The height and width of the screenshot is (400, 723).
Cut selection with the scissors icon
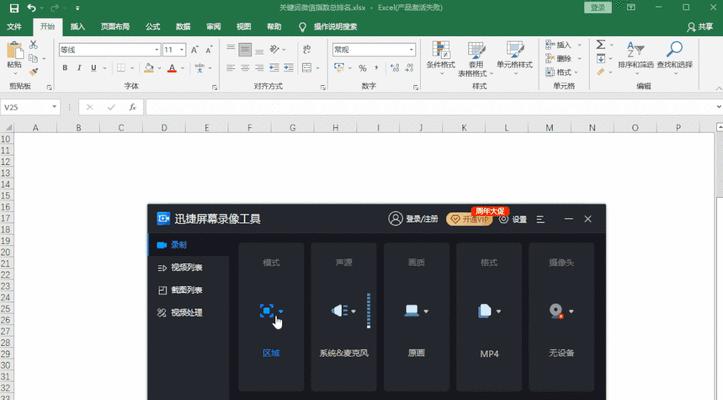point(33,45)
